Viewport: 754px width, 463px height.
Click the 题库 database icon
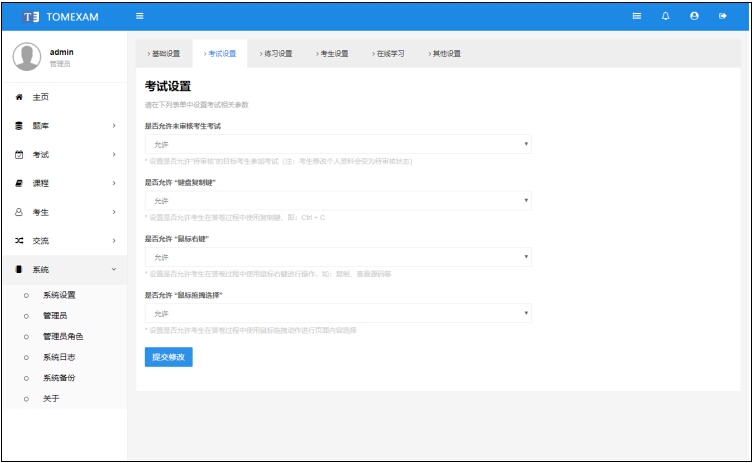[x=19, y=125]
